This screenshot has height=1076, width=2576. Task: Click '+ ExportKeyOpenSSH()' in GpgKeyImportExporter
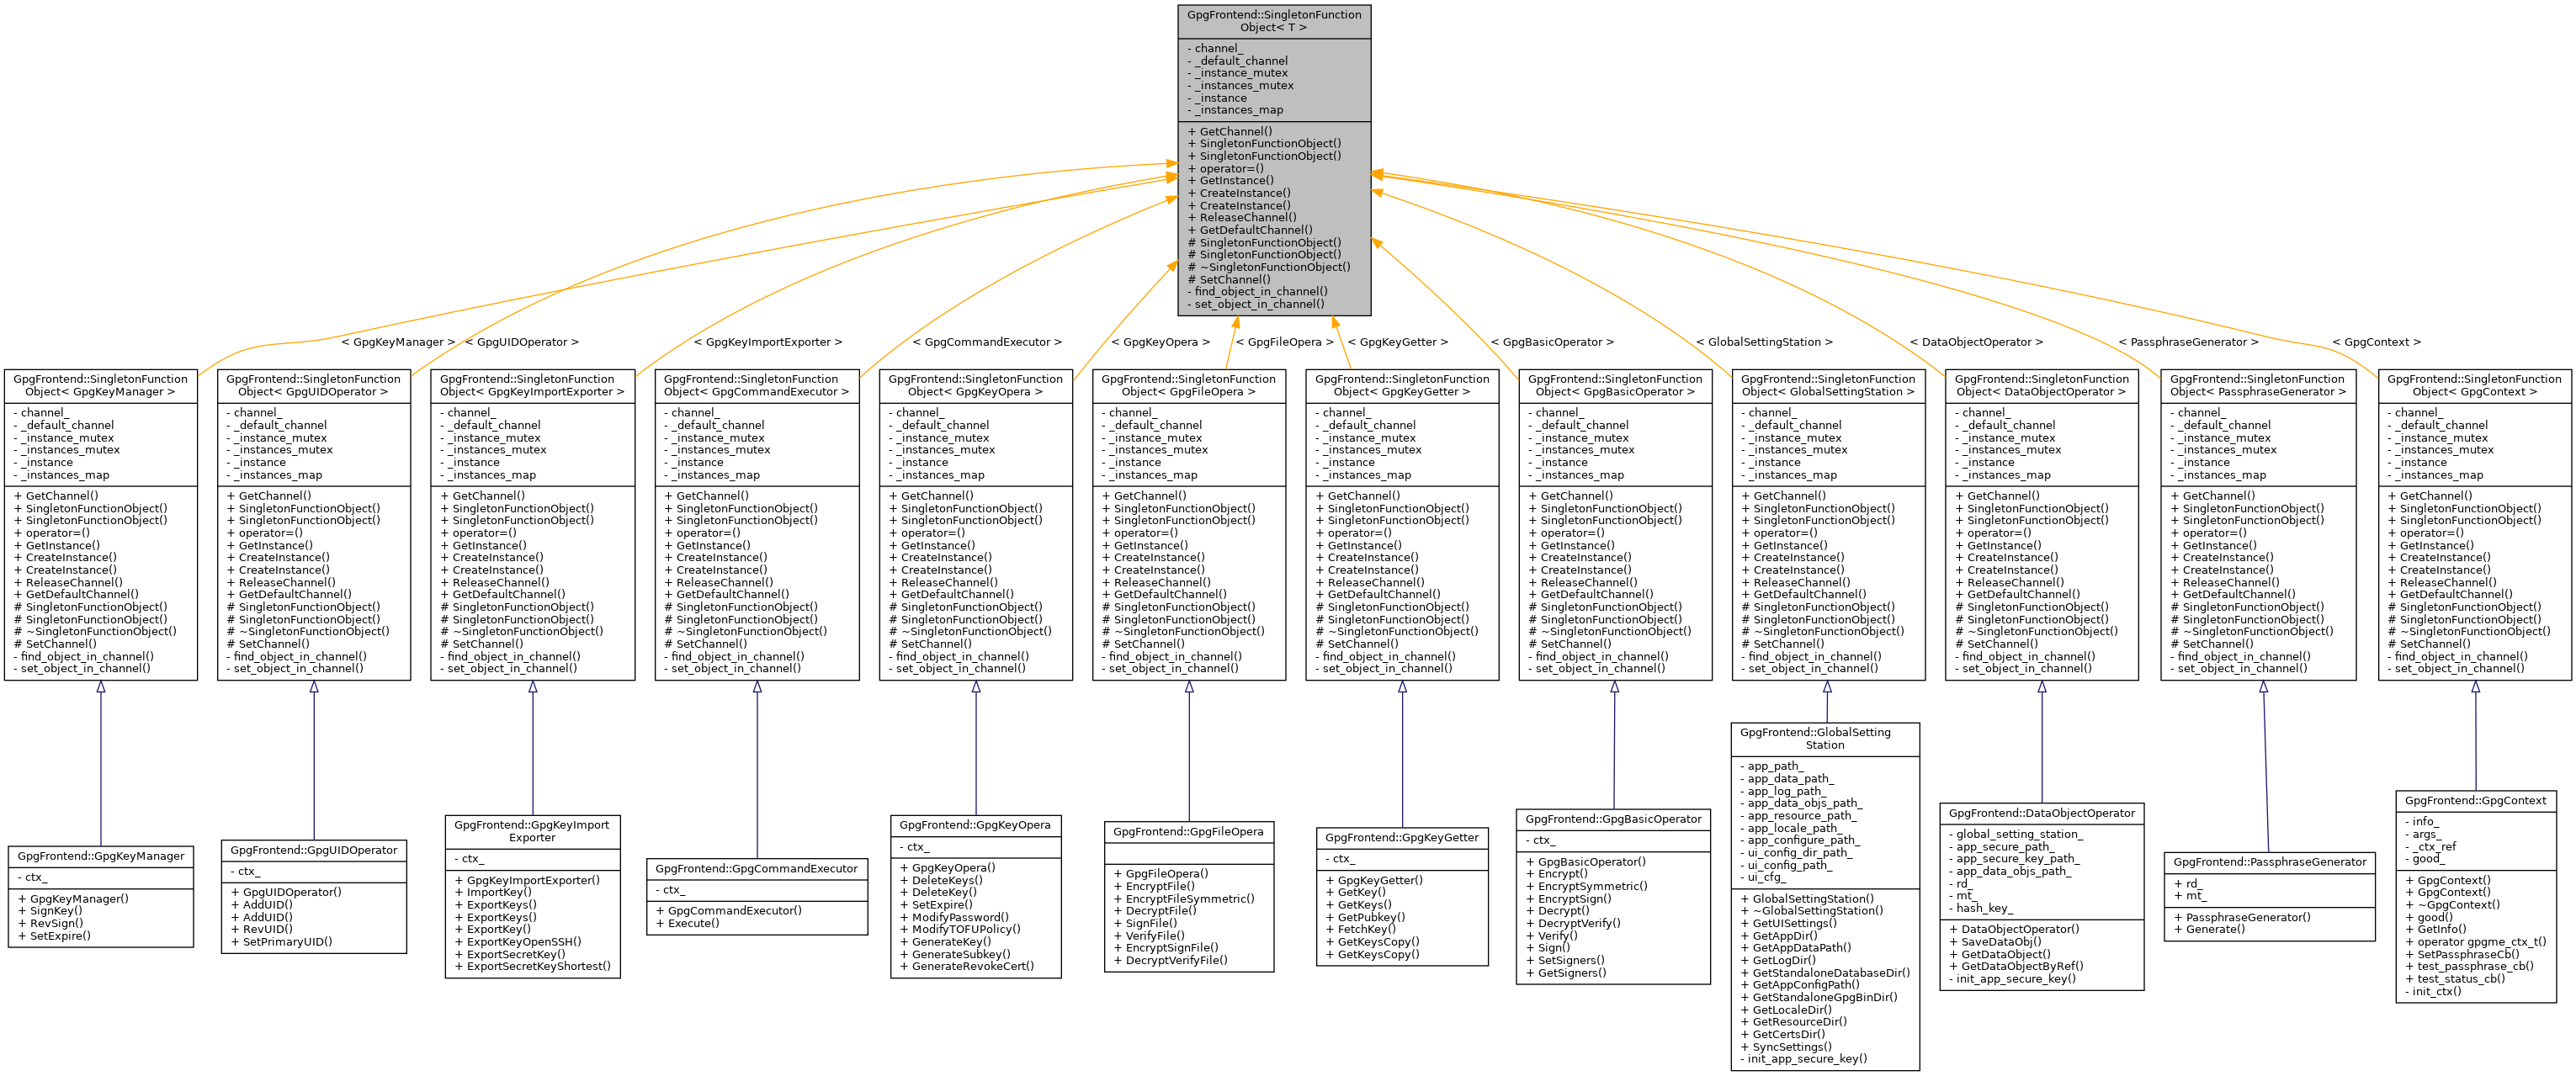click(x=518, y=942)
